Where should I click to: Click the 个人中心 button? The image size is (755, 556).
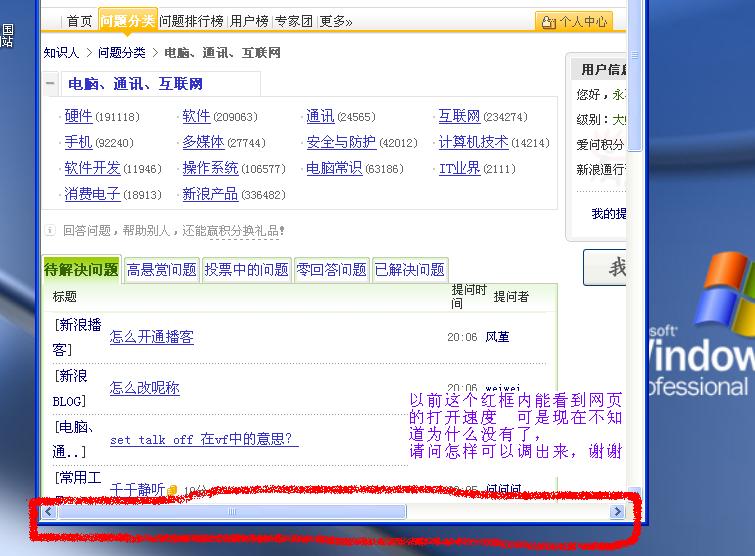(574, 22)
